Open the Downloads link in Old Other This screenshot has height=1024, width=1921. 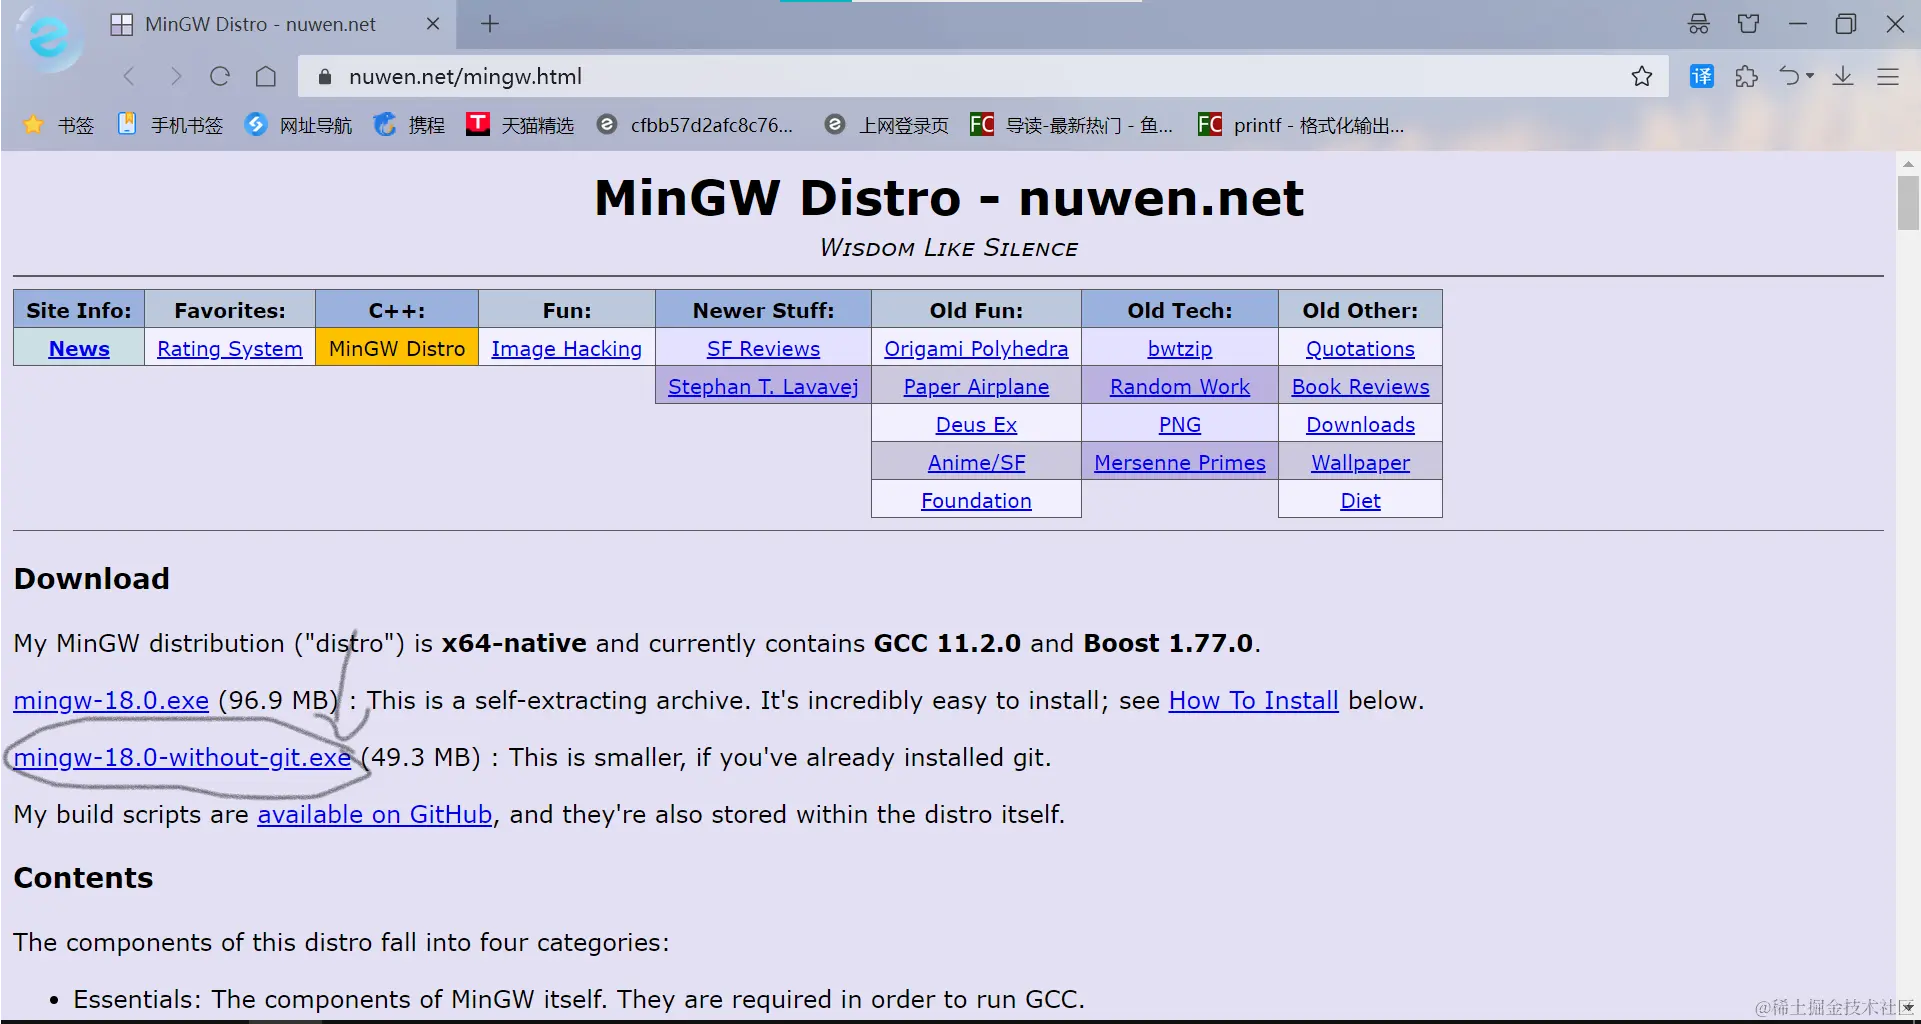click(x=1360, y=425)
